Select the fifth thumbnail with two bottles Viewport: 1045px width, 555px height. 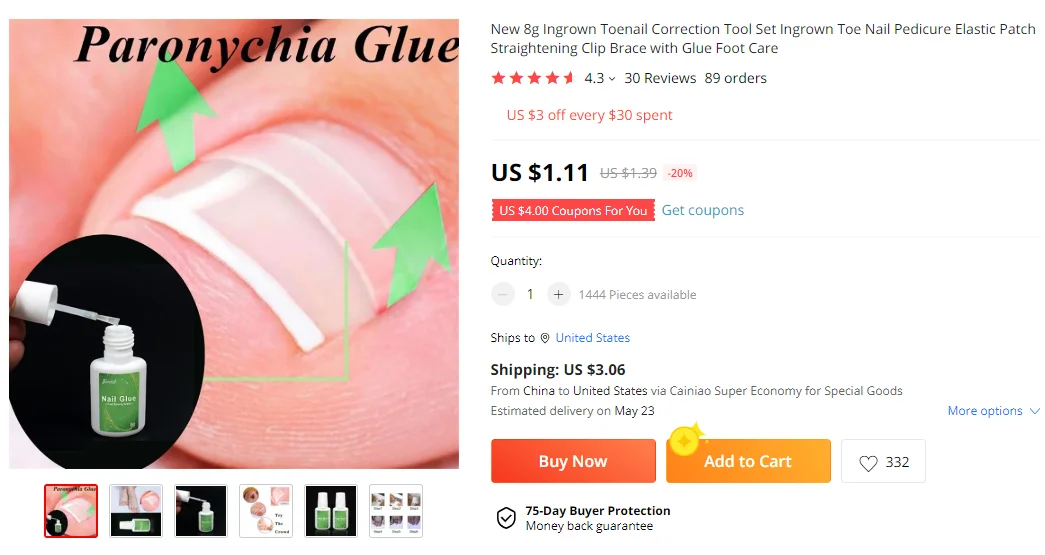point(331,511)
